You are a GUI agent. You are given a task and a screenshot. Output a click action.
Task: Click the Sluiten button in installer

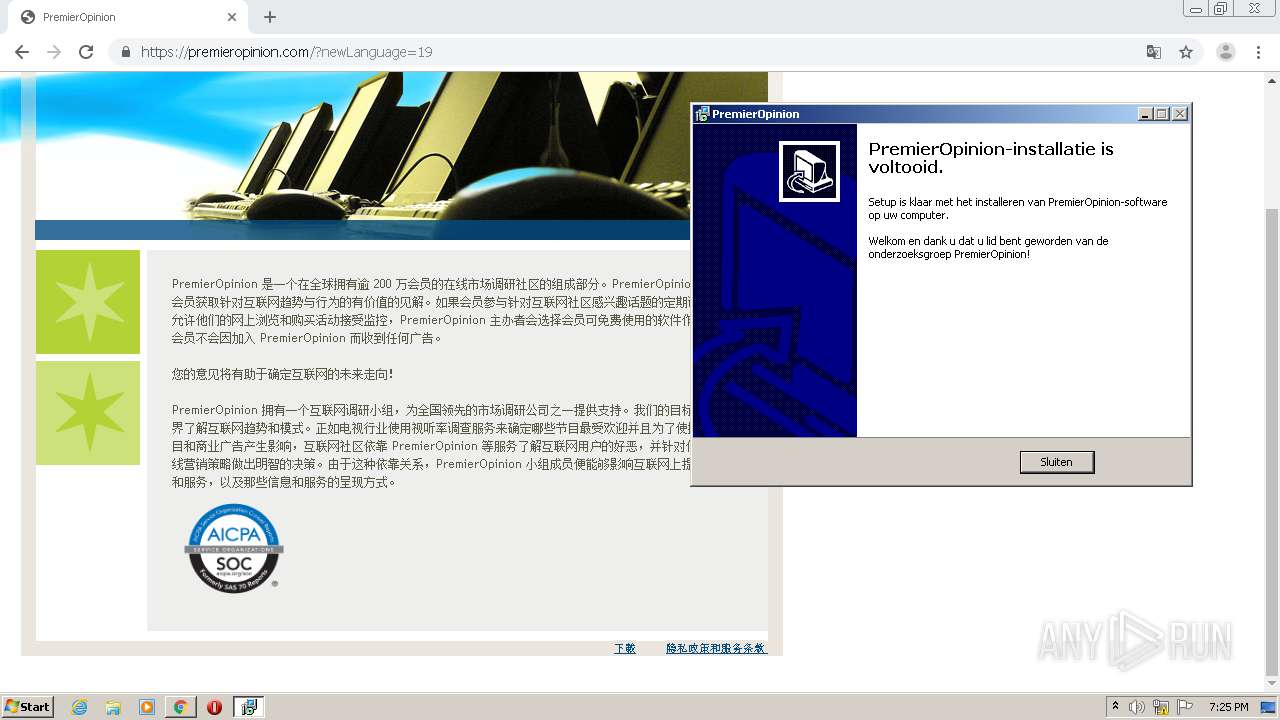[1056, 462]
